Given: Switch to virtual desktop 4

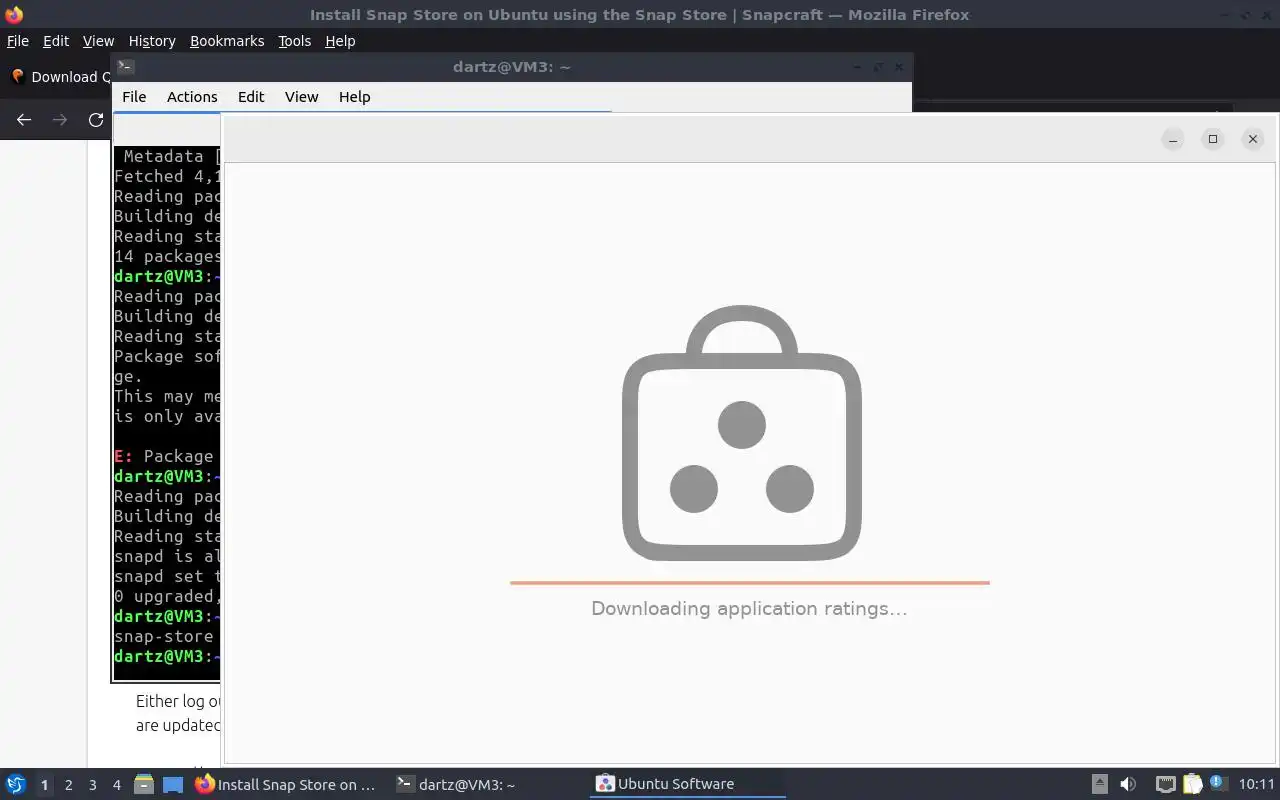Looking at the screenshot, I should [x=116, y=785].
